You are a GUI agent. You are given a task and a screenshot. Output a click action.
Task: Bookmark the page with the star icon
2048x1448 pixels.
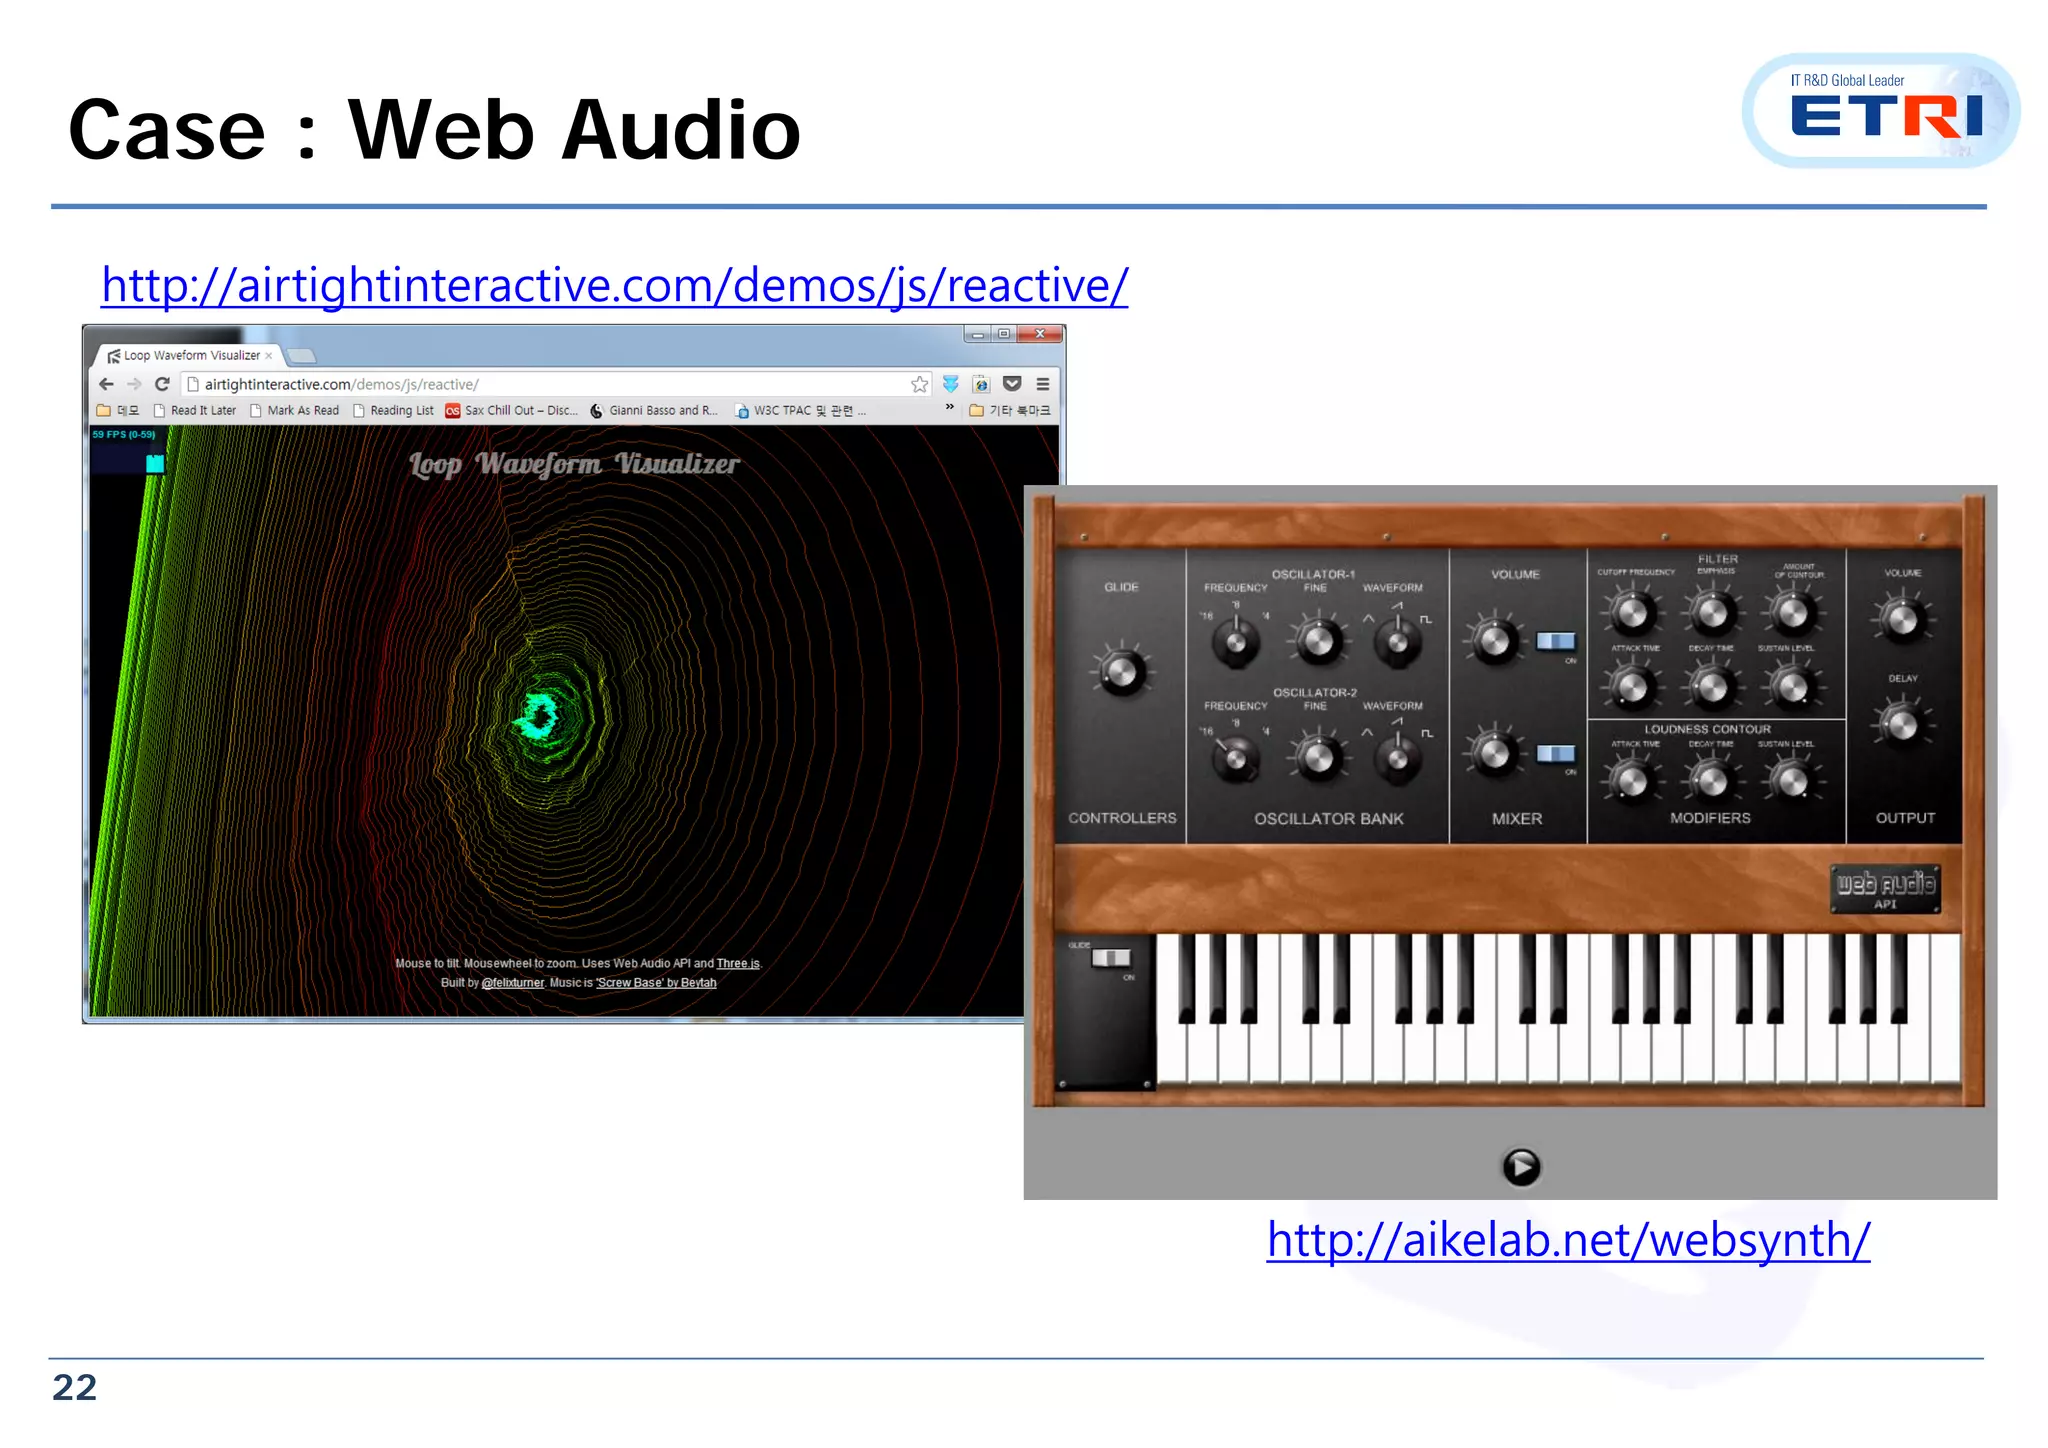pyautogui.click(x=919, y=384)
